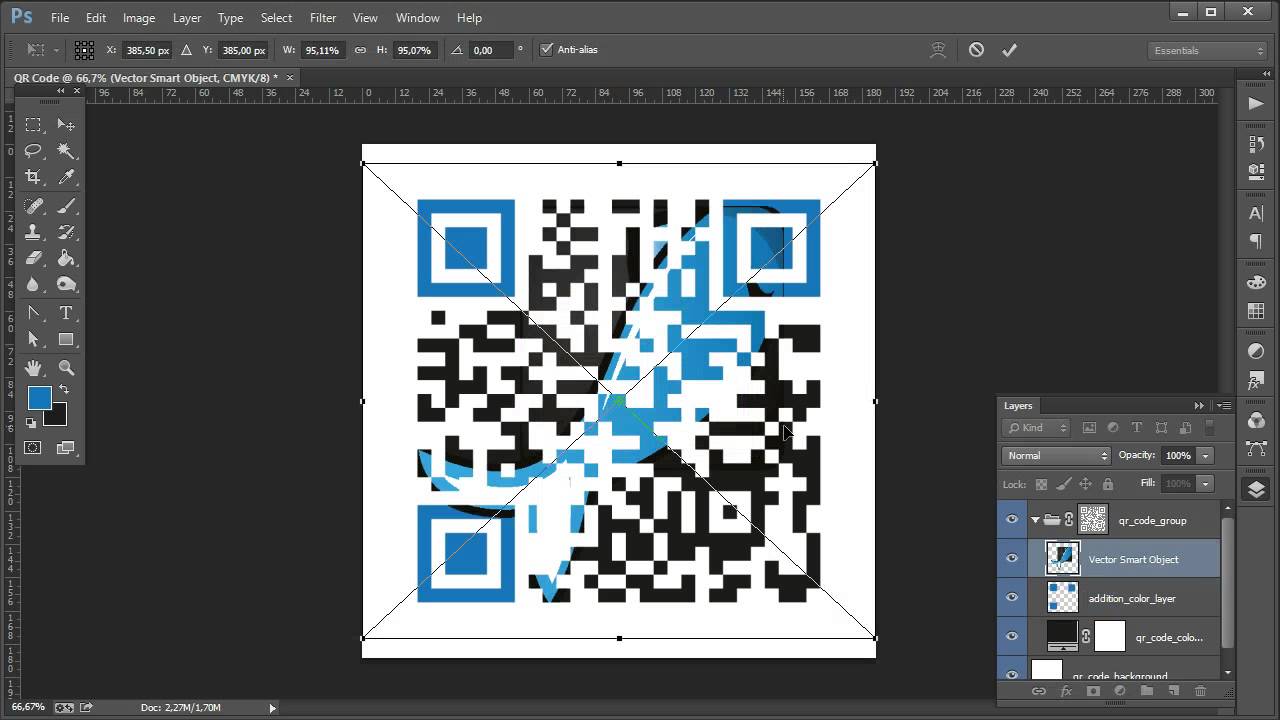Hide the qr_code_group layer
This screenshot has height=720, width=1280.
[x=1012, y=520]
